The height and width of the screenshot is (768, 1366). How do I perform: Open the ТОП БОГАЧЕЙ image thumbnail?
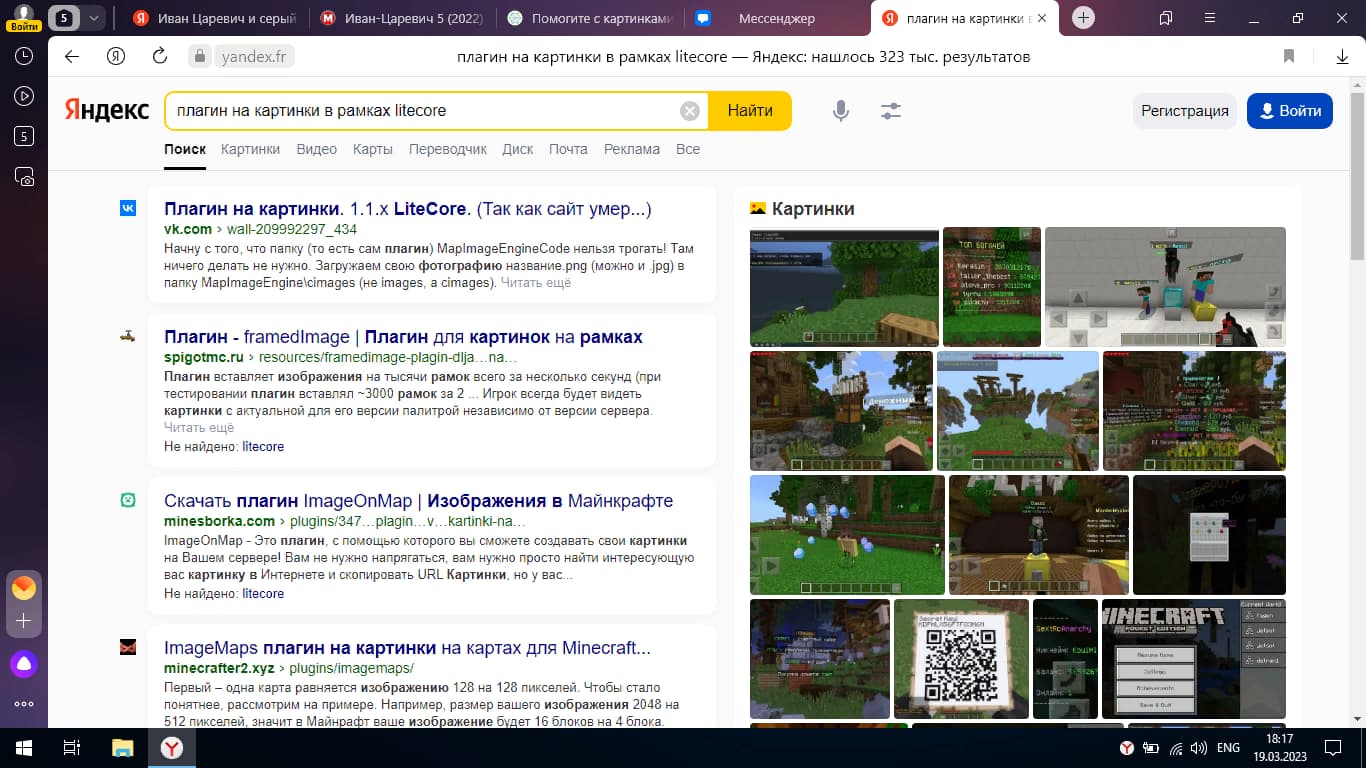992,287
